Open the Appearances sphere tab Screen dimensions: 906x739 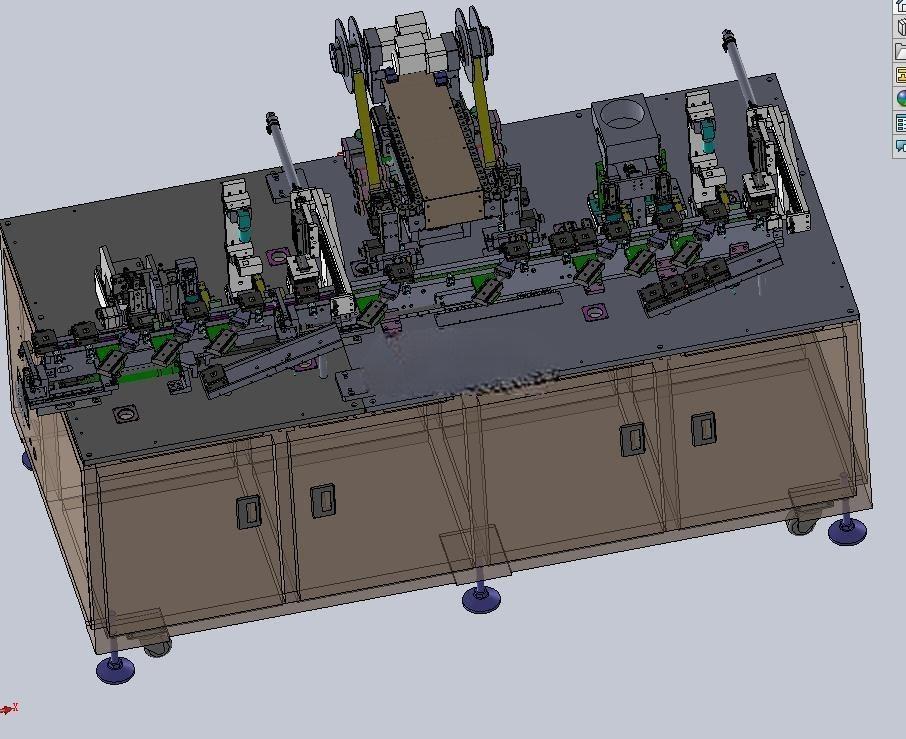click(900, 99)
